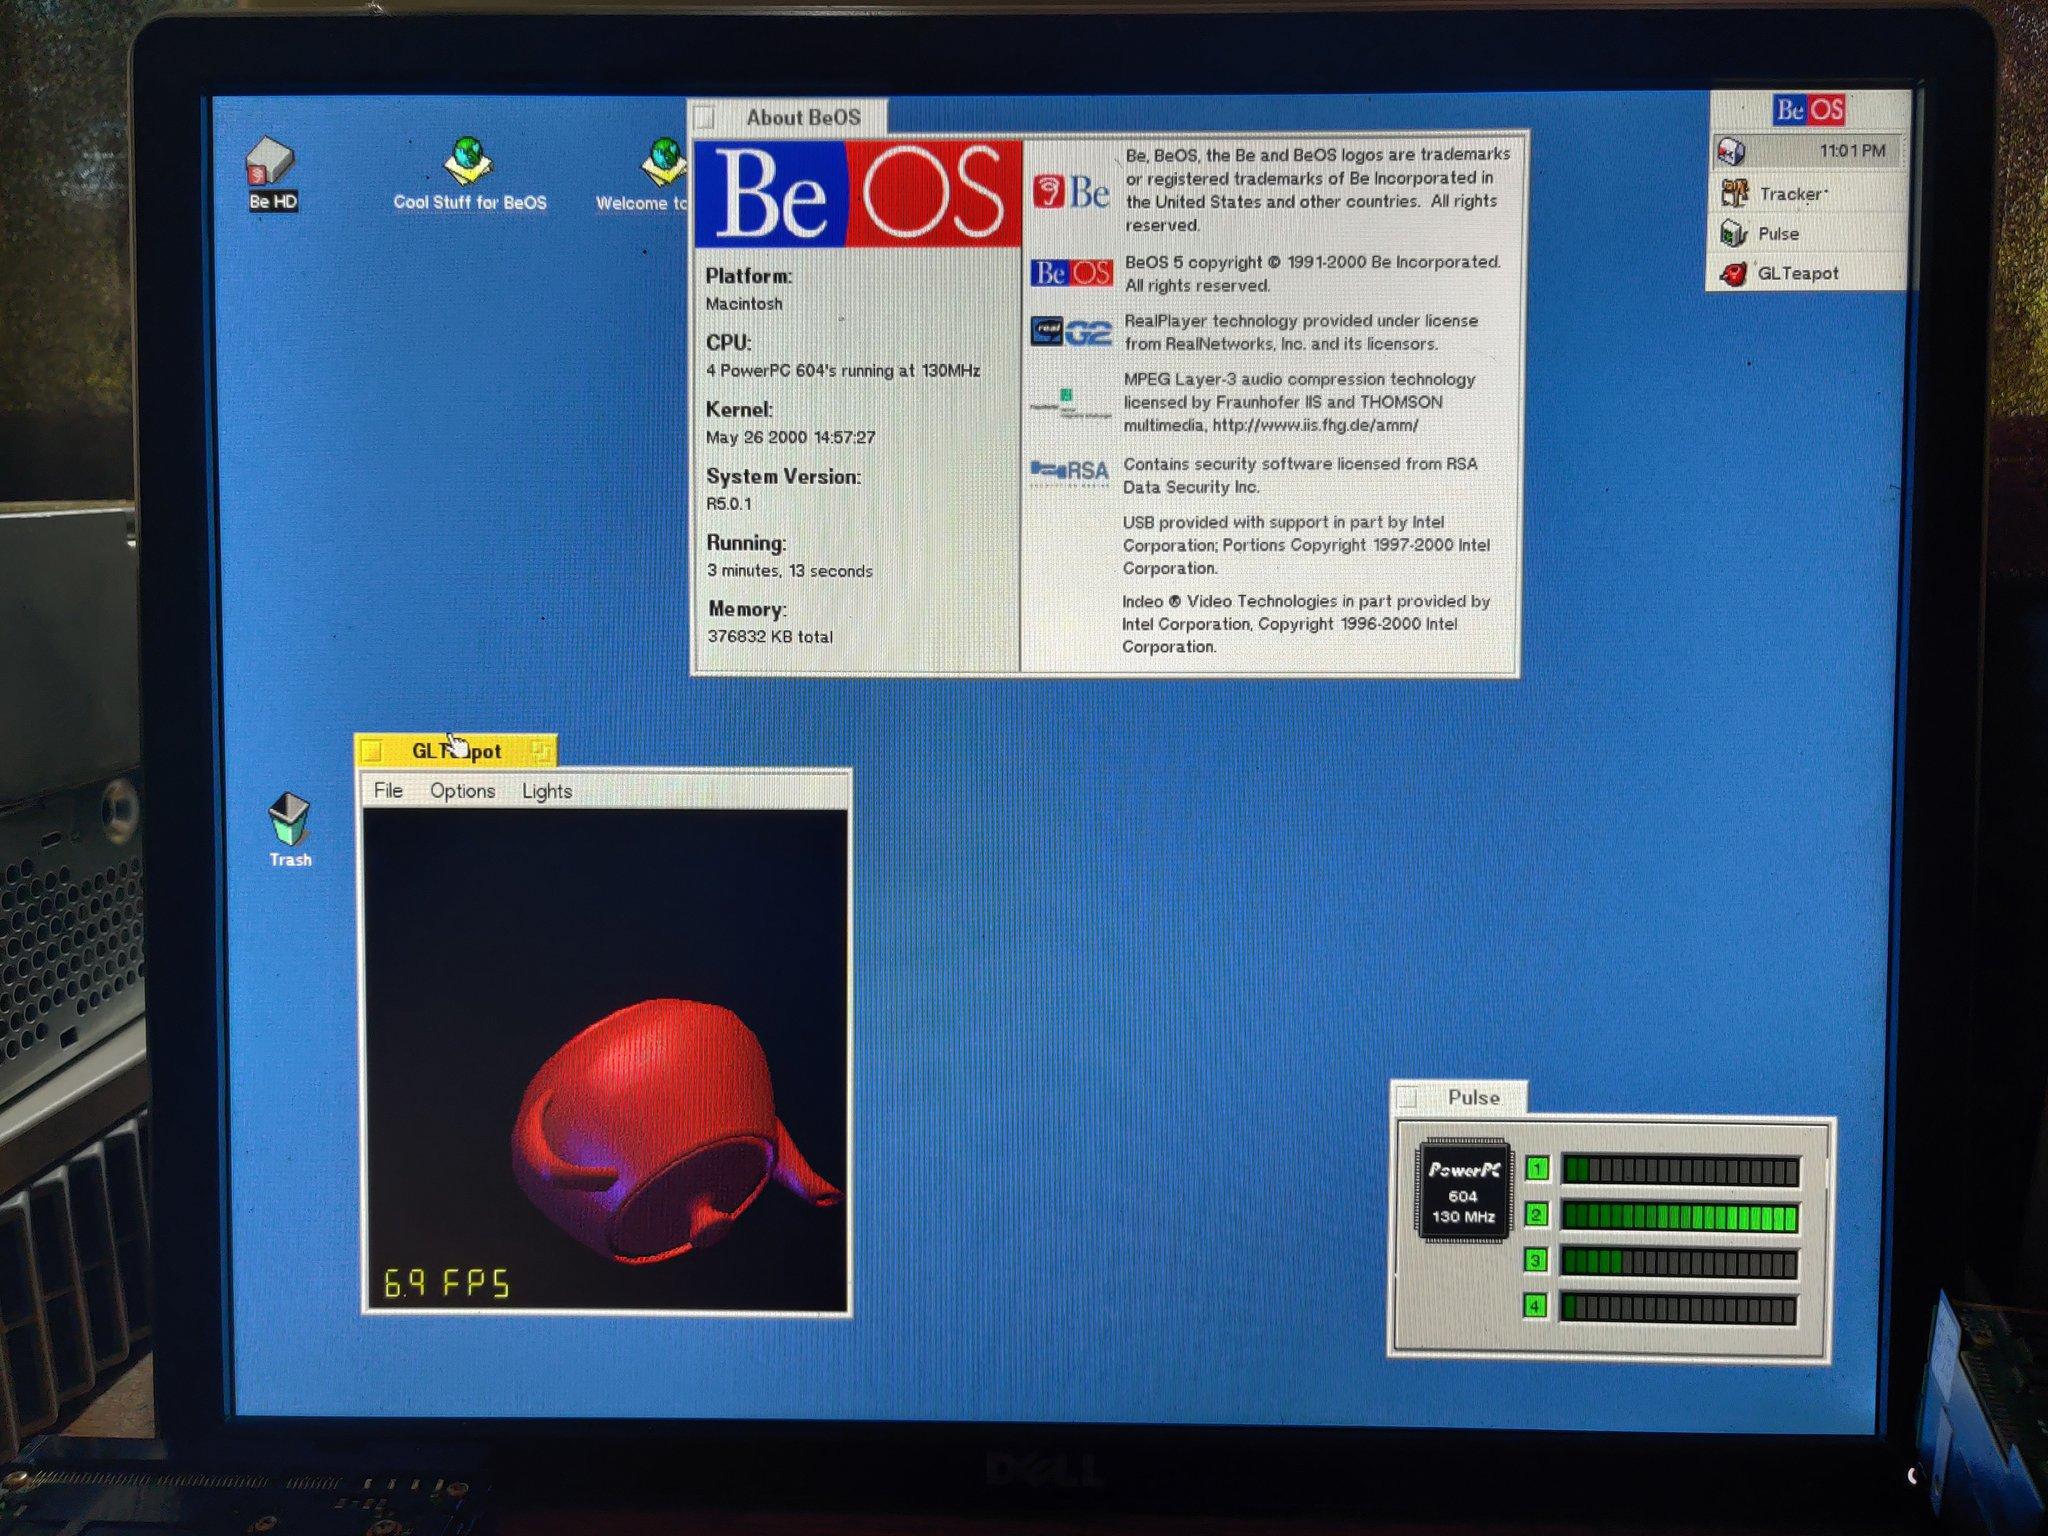Click the PowerPC 604 chip icon in Pulse

(1463, 1190)
